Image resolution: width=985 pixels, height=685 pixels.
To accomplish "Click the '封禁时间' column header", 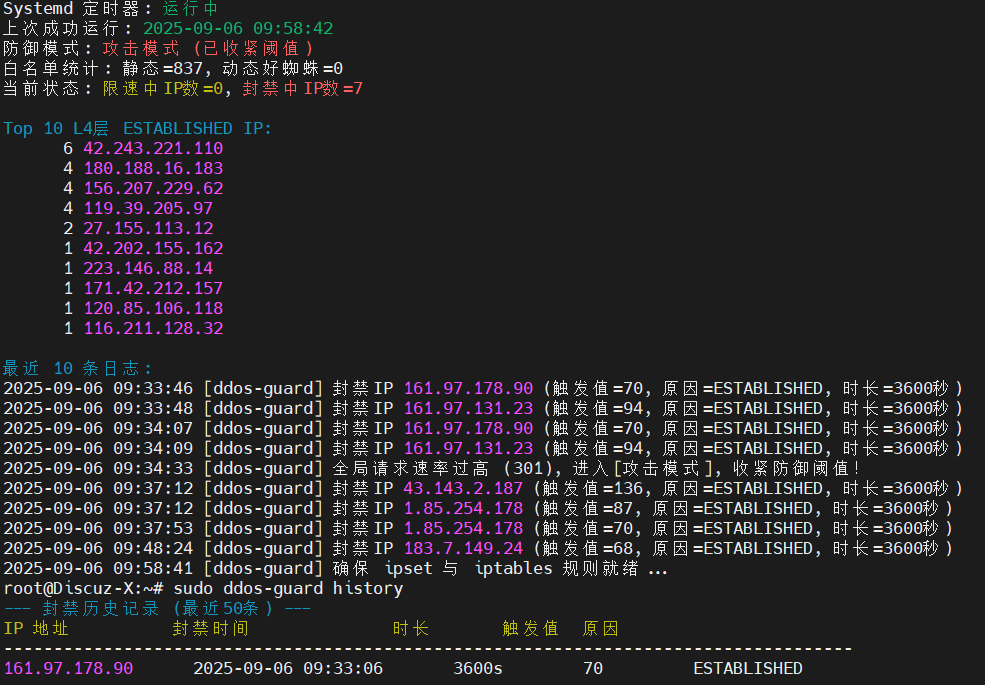I will pyautogui.click(x=210, y=628).
